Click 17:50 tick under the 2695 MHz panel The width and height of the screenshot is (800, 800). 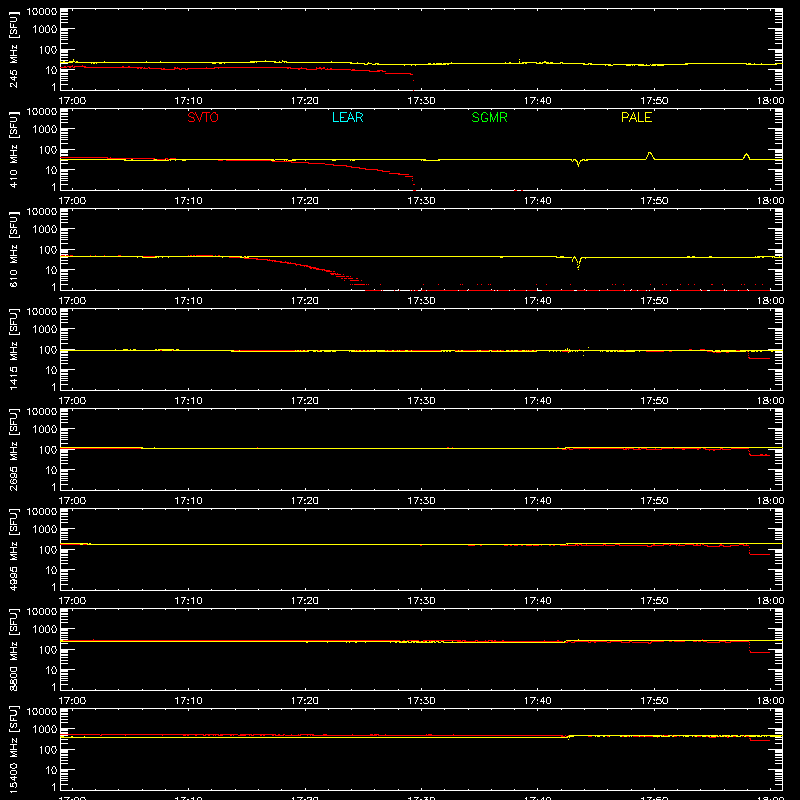coord(654,501)
